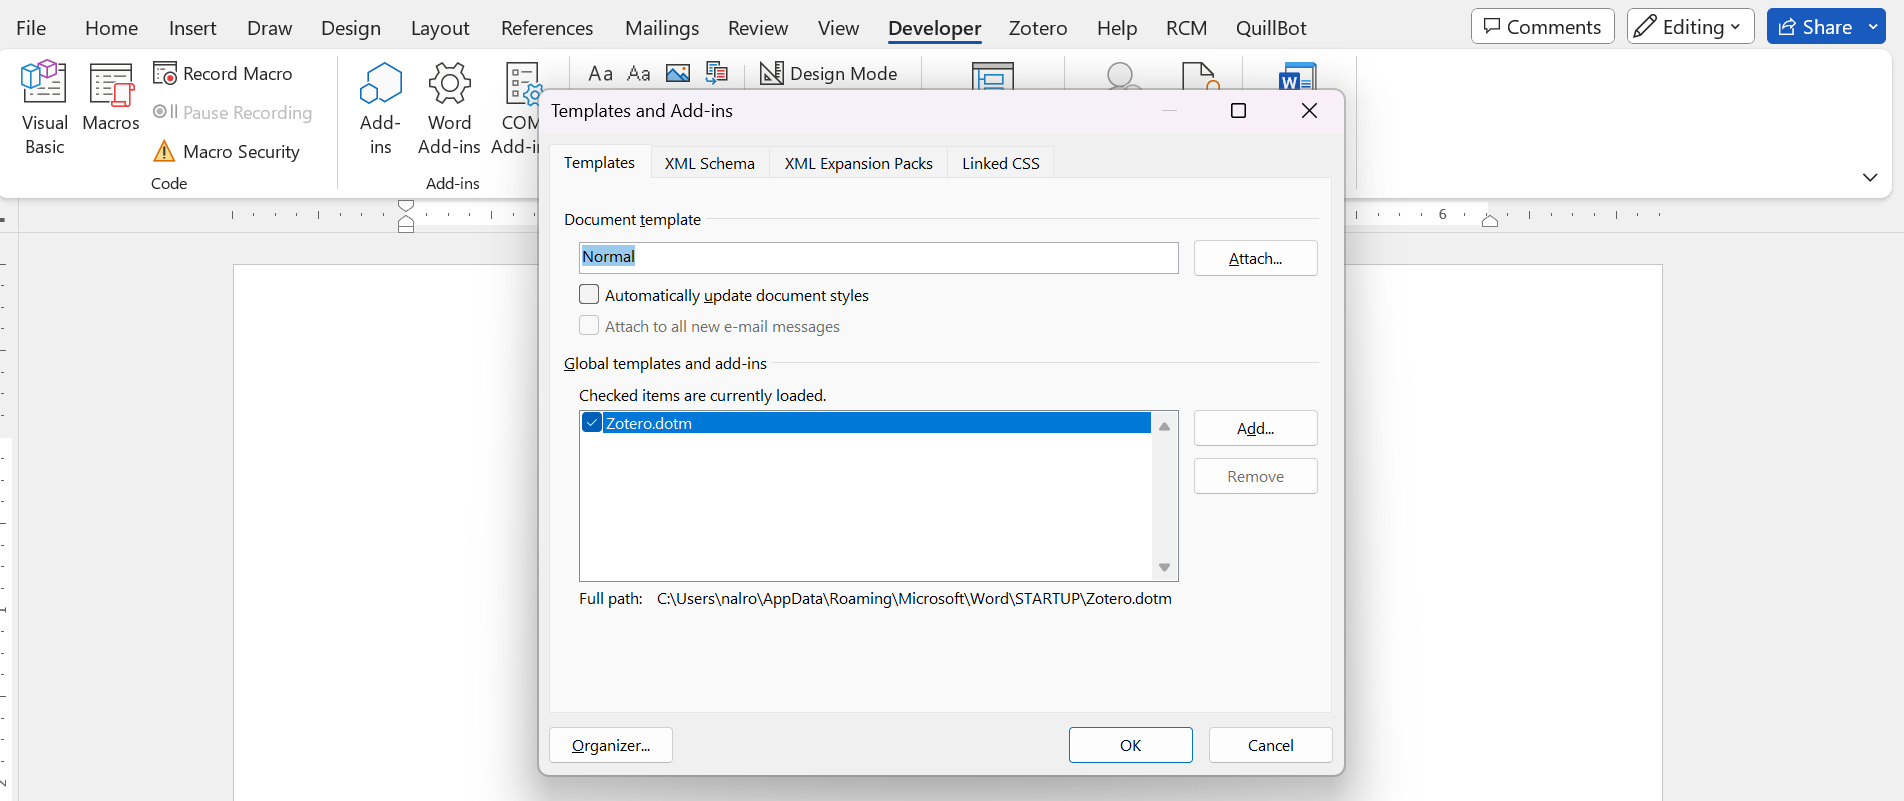Toggle Design Mode
Image resolution: width=1904 pixels, height=801 pixels.
click(x=829, y=73)
